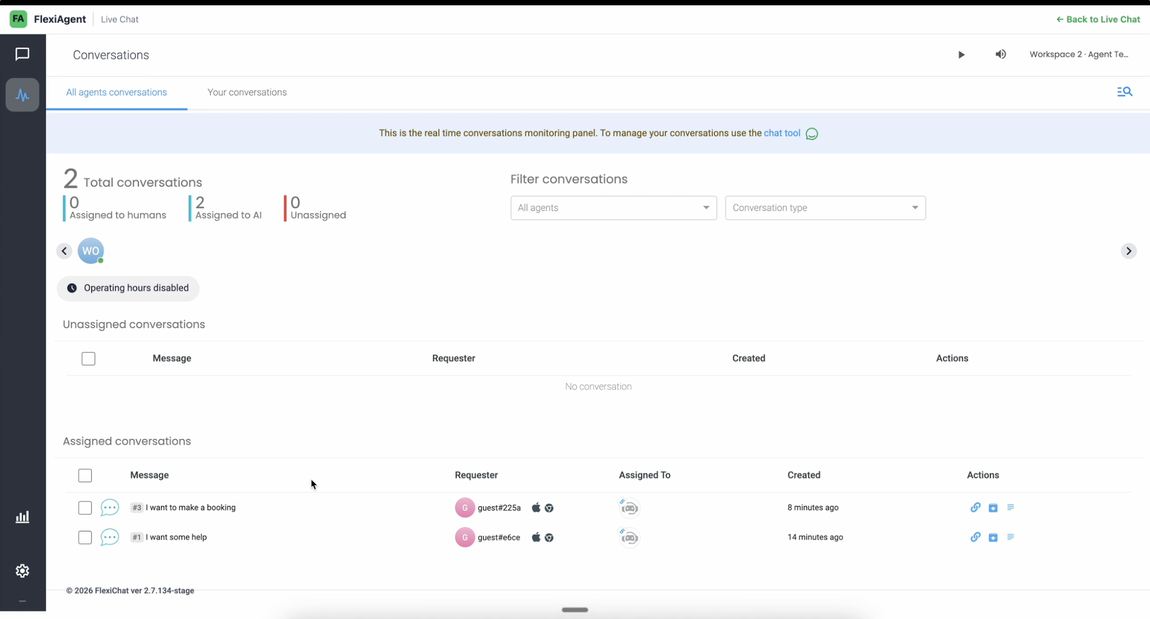
Task: Switch to 'All agents conversations' tab
Action: coord(117,92)
